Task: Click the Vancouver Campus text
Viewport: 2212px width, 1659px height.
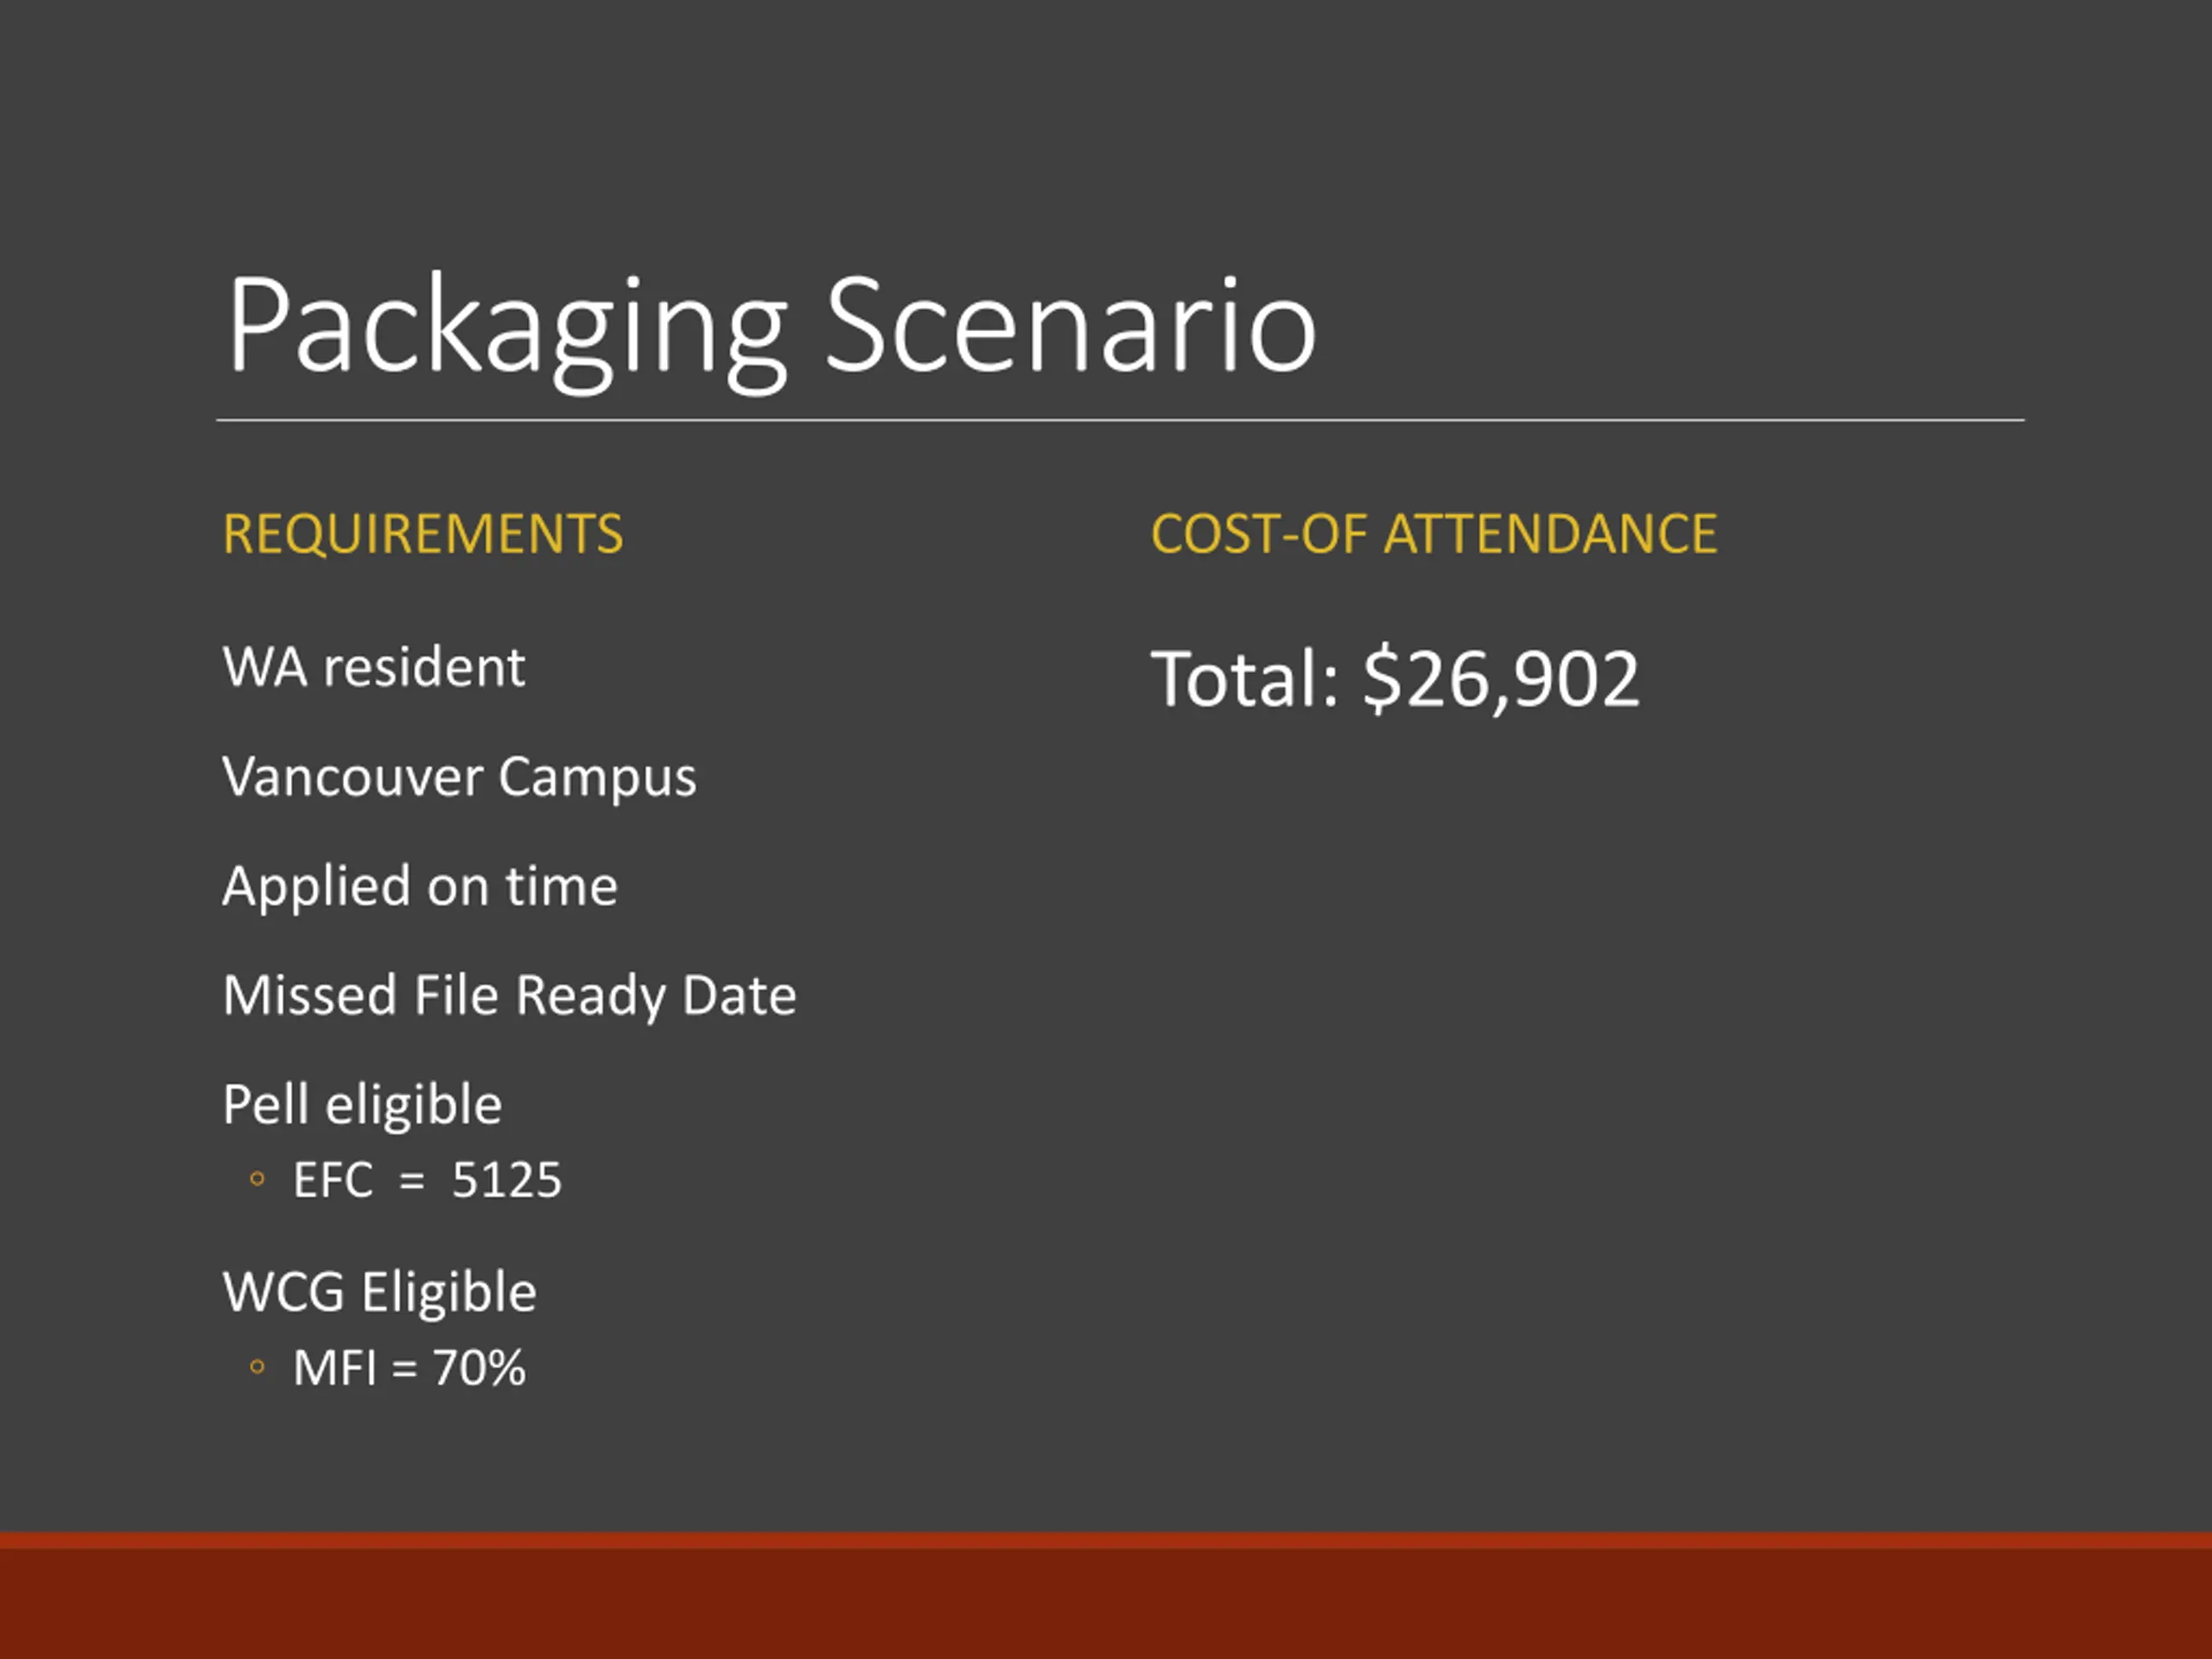Action: pyautogui.click(x=459, y=778)
